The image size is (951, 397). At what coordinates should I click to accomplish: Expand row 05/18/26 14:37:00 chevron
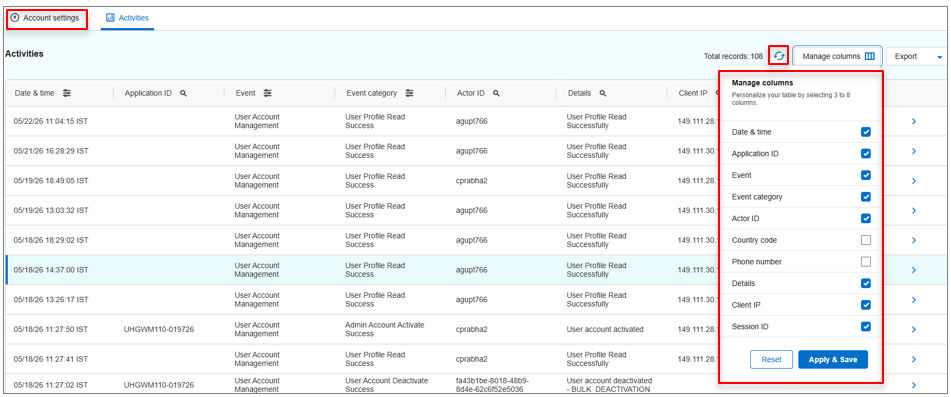click(913, 270)
